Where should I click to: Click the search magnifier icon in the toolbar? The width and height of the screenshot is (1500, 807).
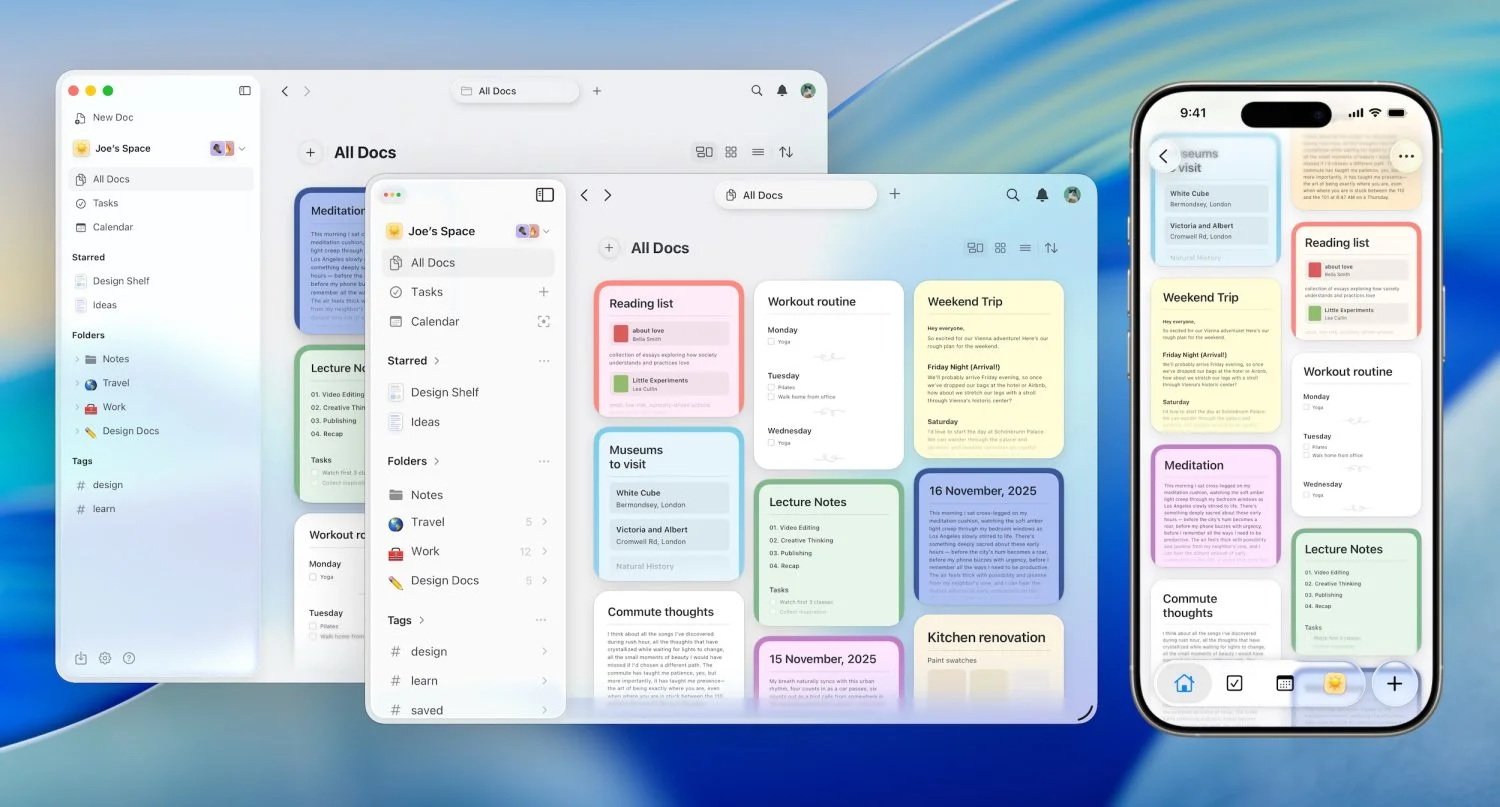[1012, 194]
